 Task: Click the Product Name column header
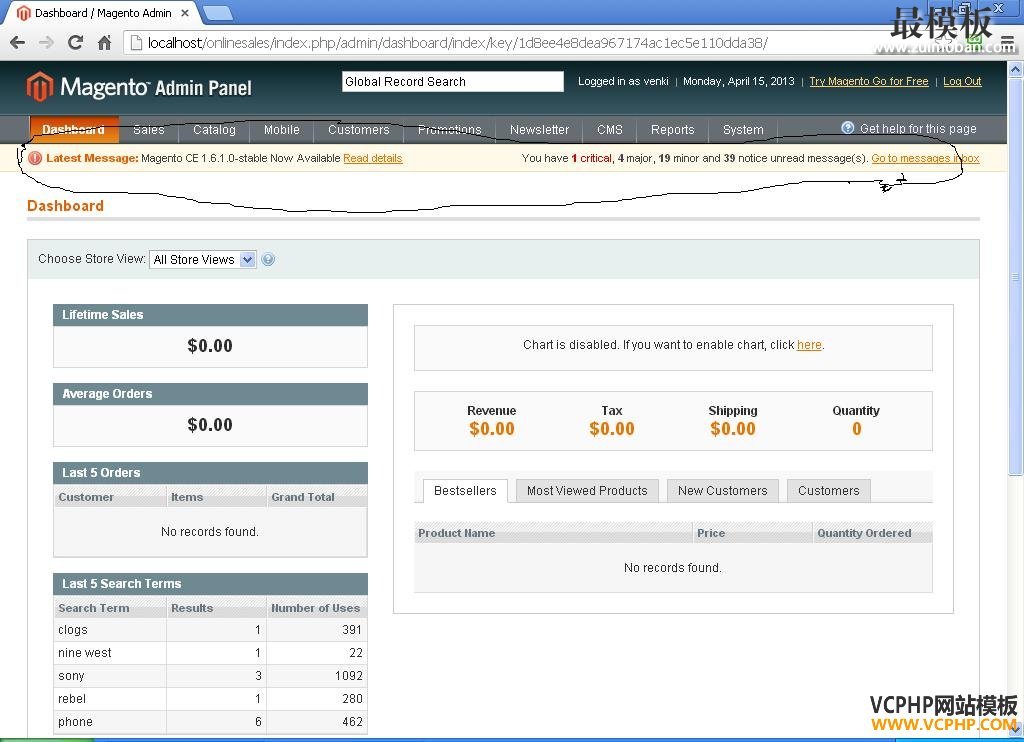[x=553, y=533]
